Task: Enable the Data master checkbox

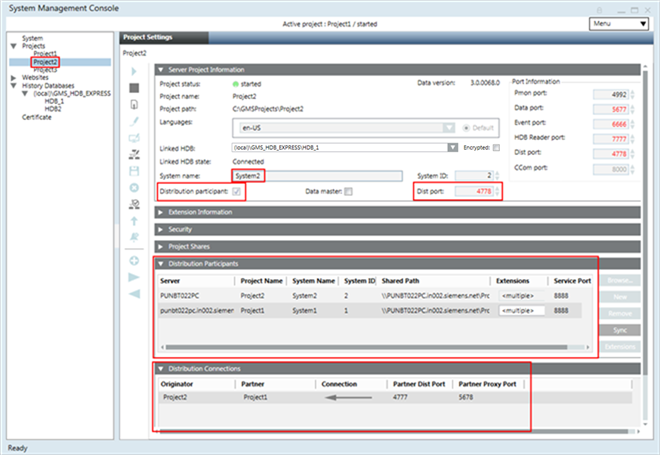Action: [348, 191]
